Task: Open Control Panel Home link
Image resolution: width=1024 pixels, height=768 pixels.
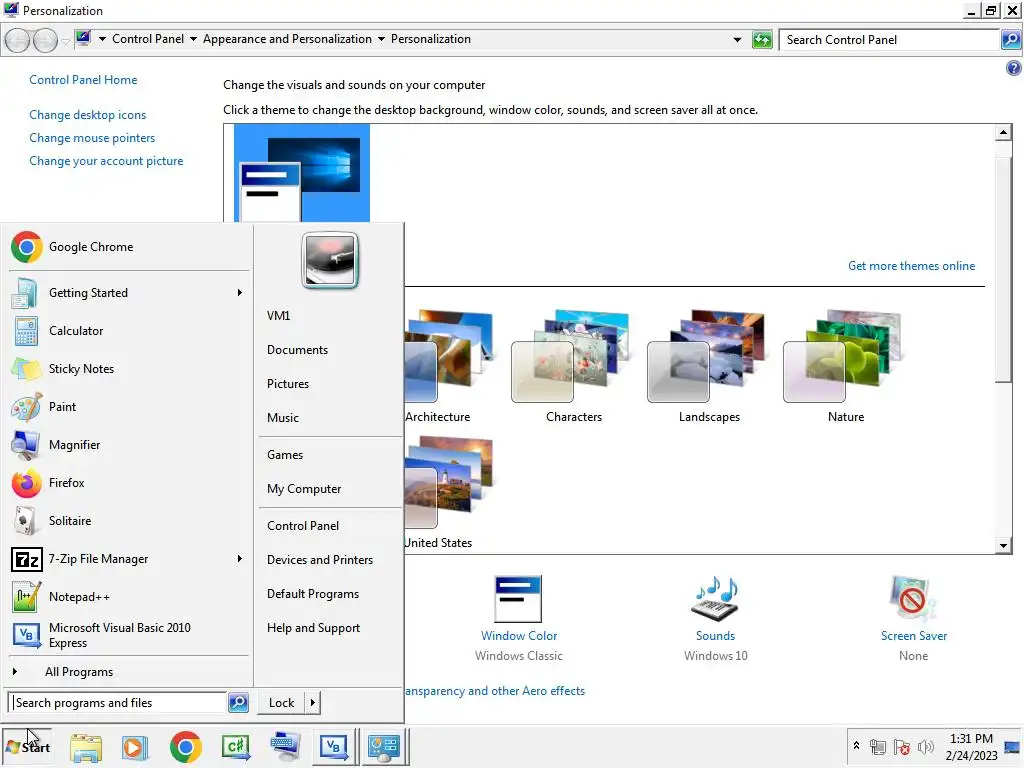Action: click(x=83, y=80)
